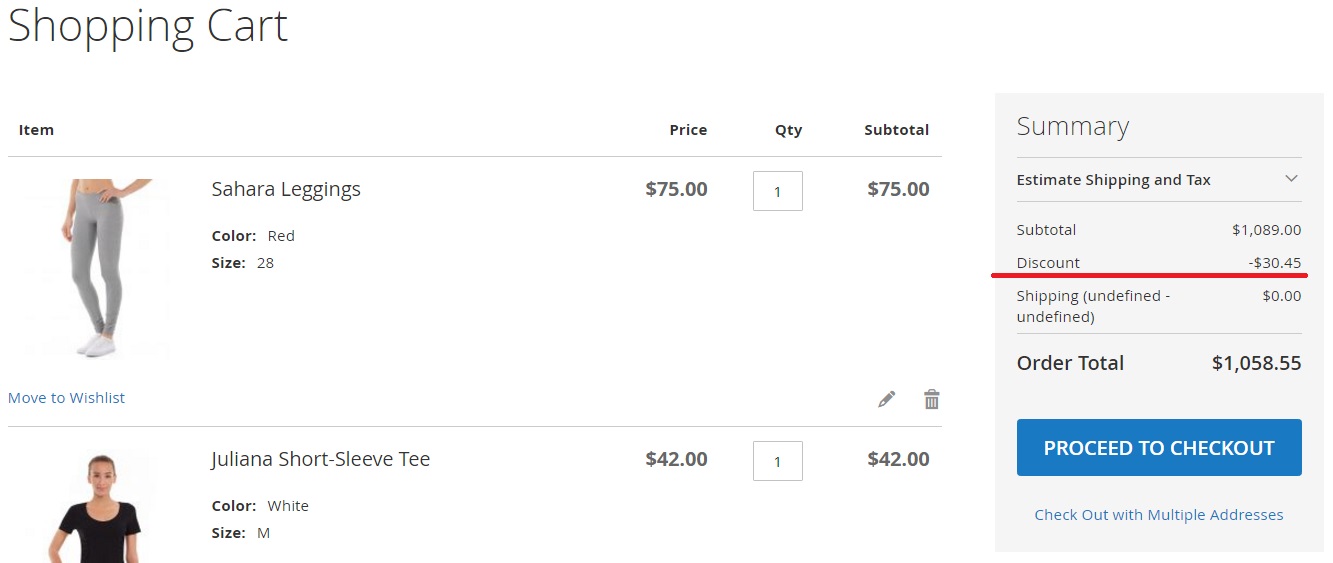Click the pencil edit icon for Sahara Leggings
Screen dimensions: 1333x563
(886, 399)
